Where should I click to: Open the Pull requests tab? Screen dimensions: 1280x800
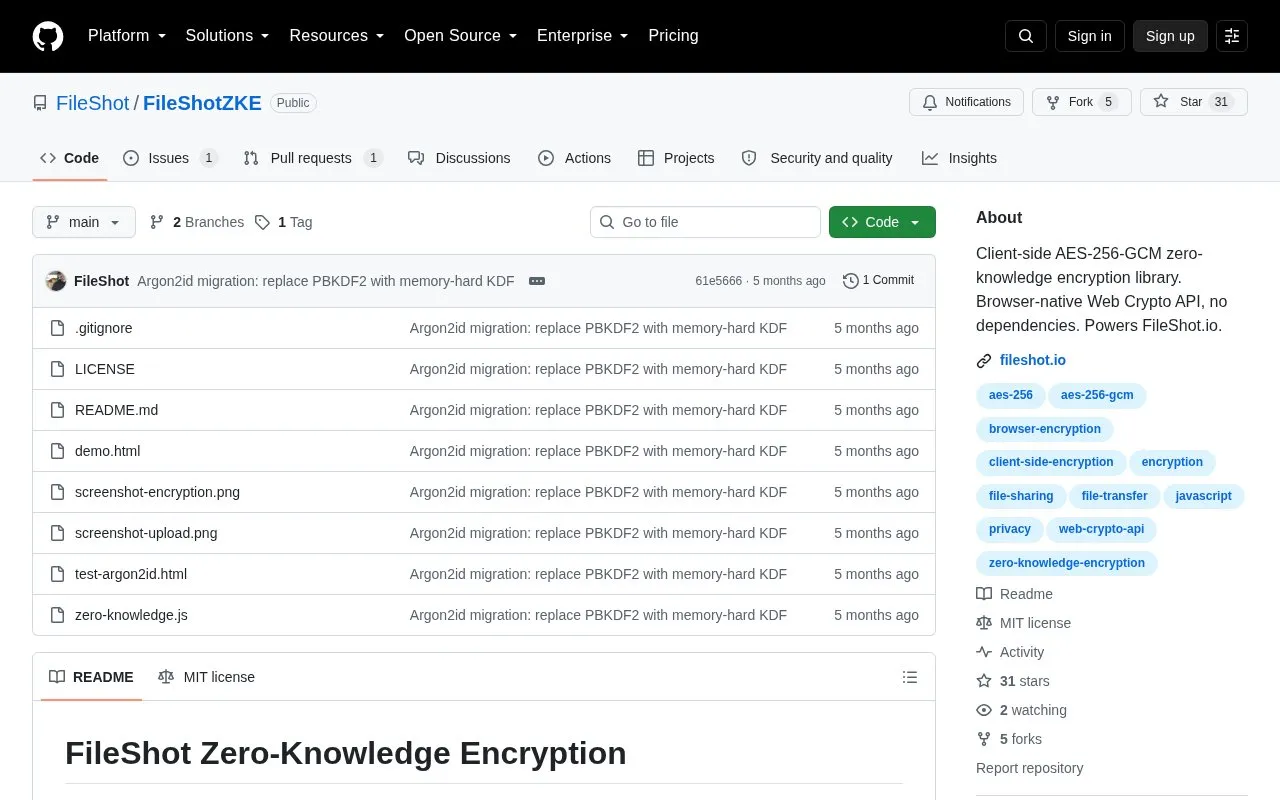(x=313, y=158)
